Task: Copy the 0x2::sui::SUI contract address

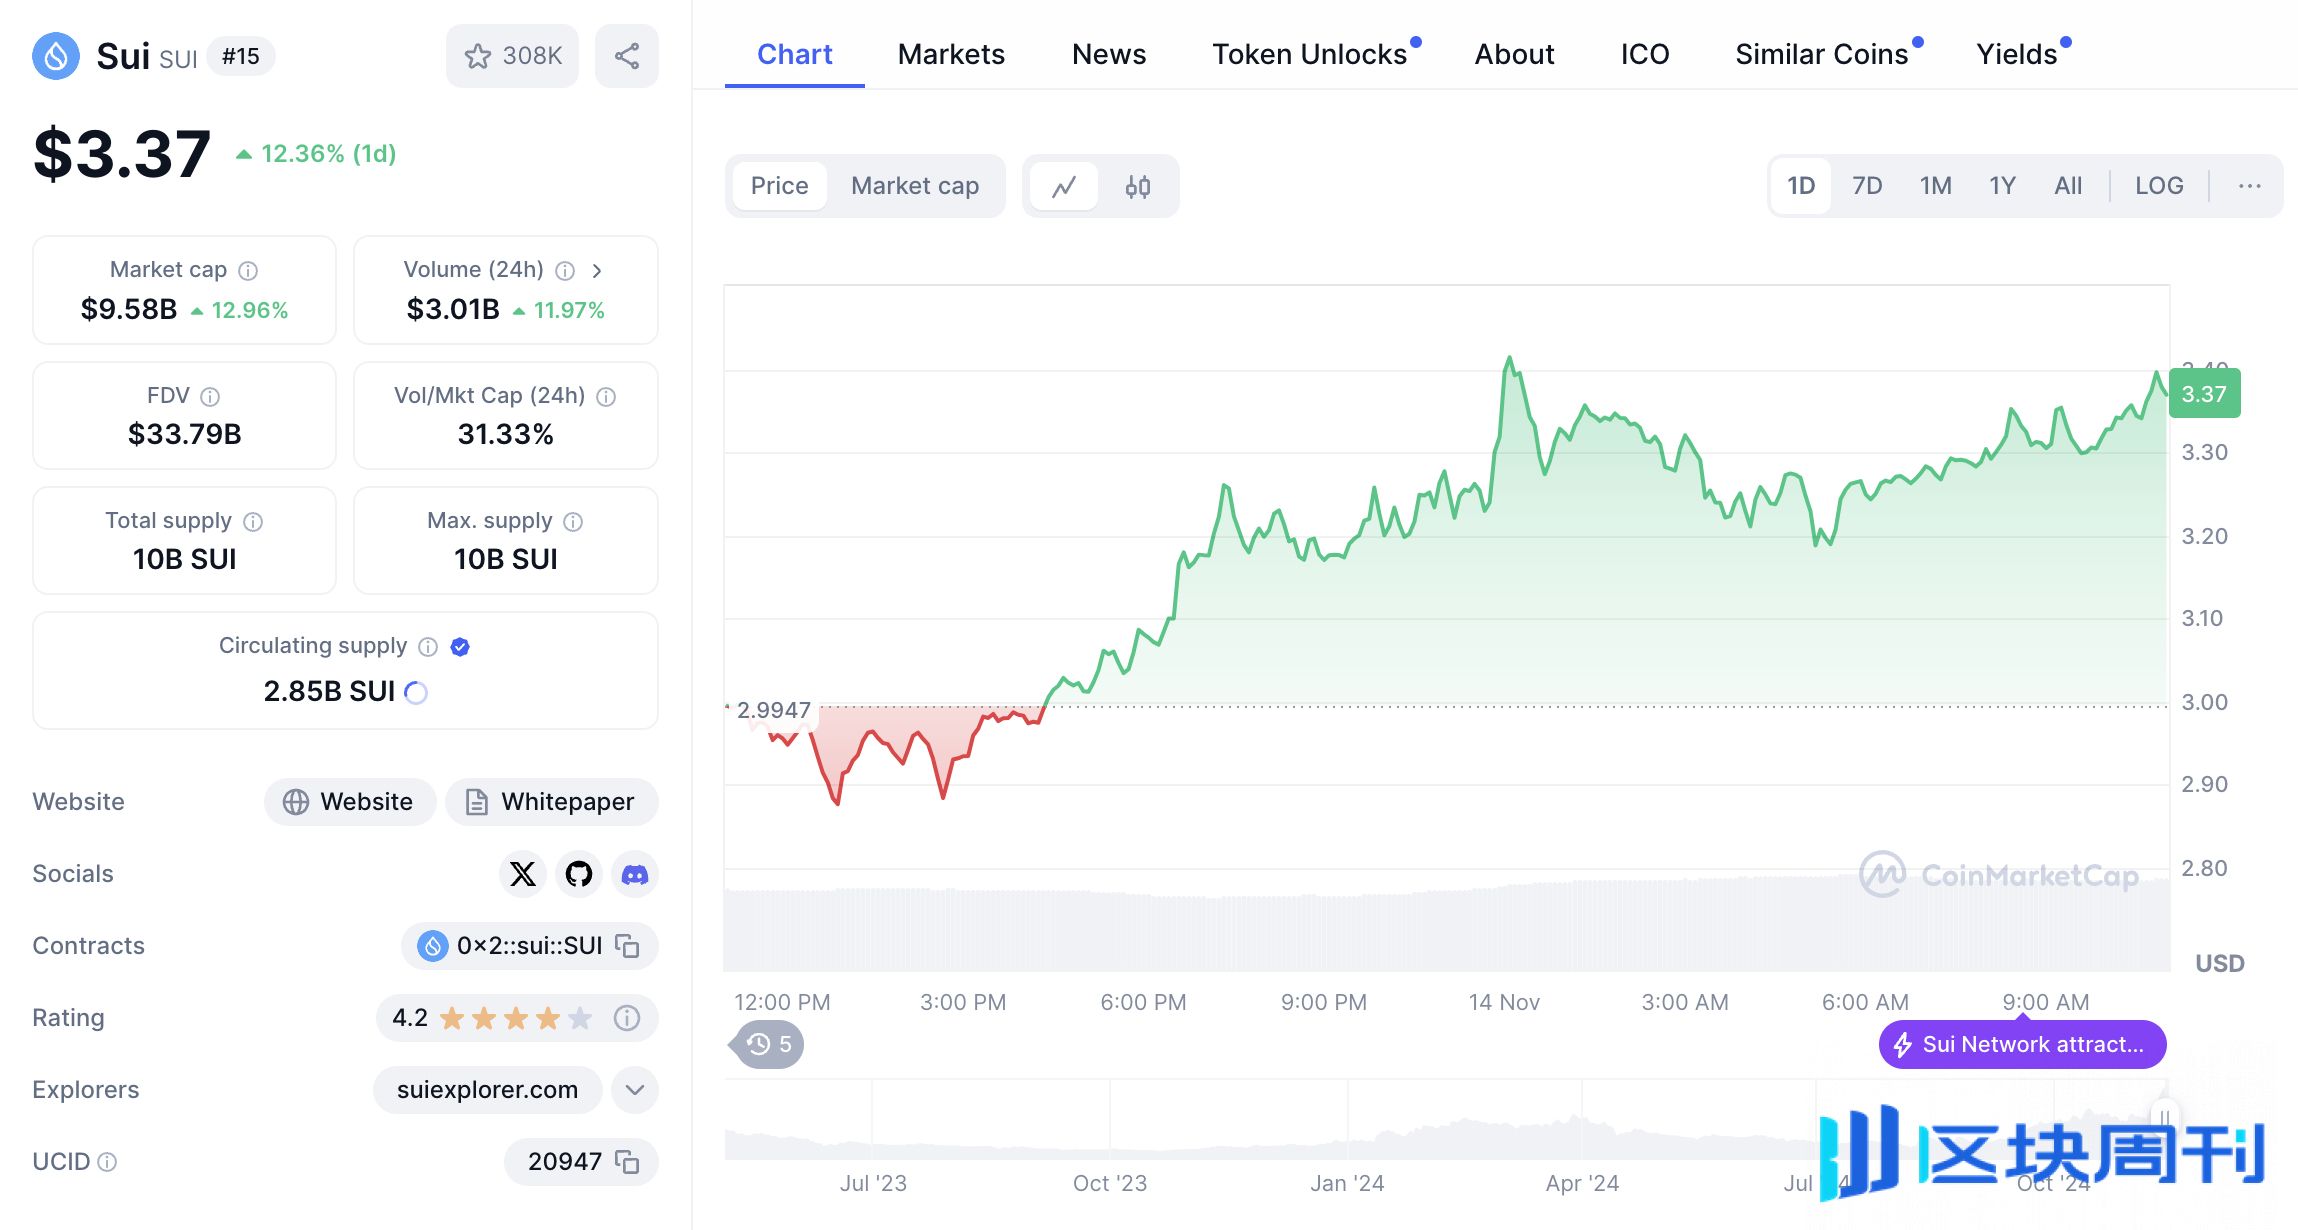Action: coord(627,946)
